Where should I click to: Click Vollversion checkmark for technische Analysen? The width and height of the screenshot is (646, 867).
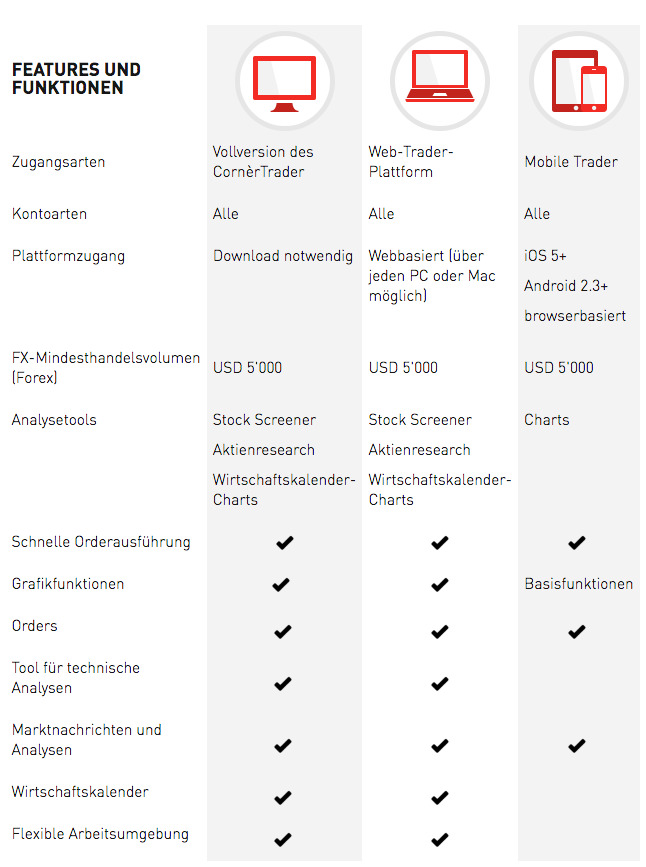tap(283, 684)
